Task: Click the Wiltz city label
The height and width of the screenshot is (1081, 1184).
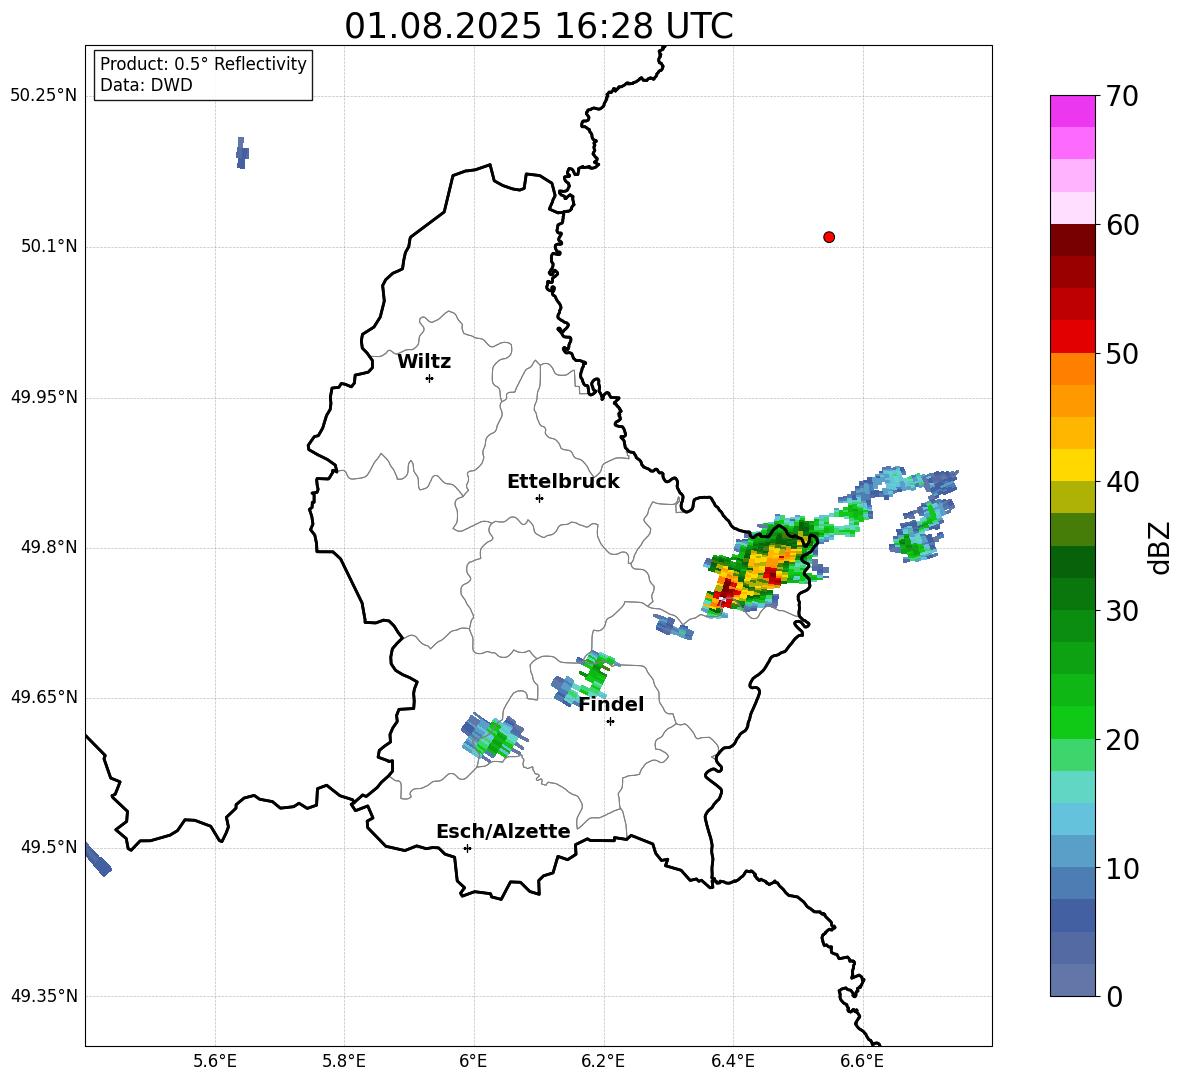Action: pos(424,362)
